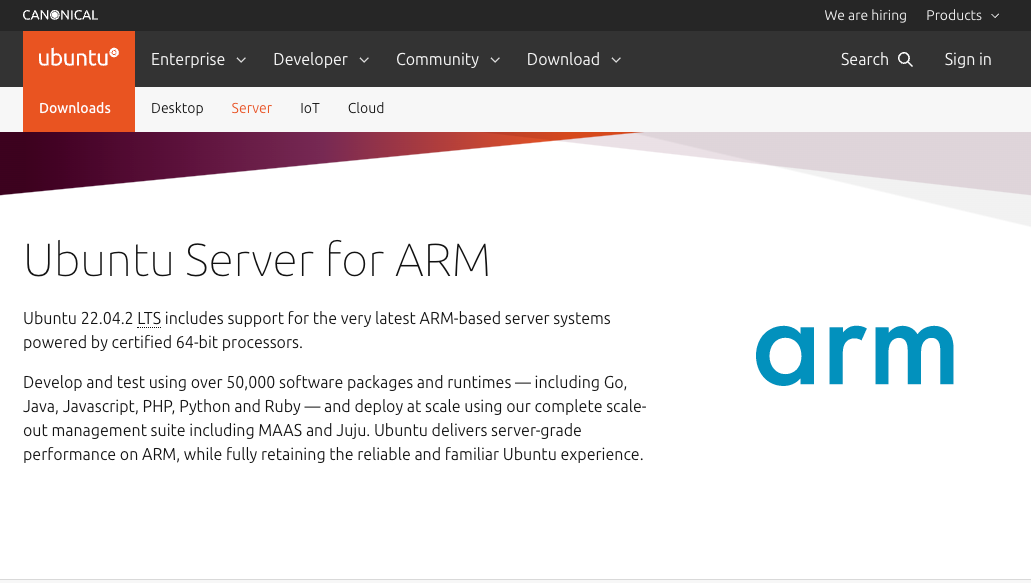Open the Ubuntu home logo
This screenshot has width=1031, height=583.
tap(79, 58)
